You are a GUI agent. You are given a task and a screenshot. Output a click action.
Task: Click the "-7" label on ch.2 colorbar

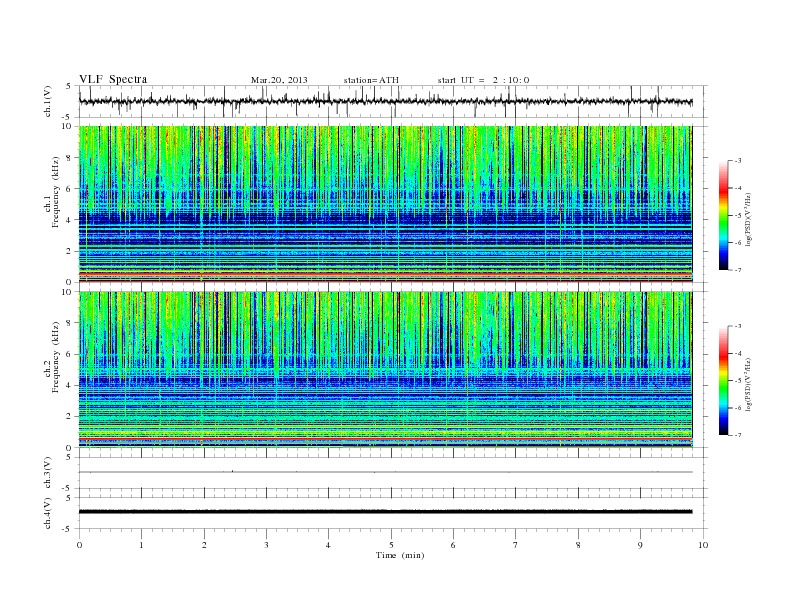pyautogui.click(x=737, y=435)
